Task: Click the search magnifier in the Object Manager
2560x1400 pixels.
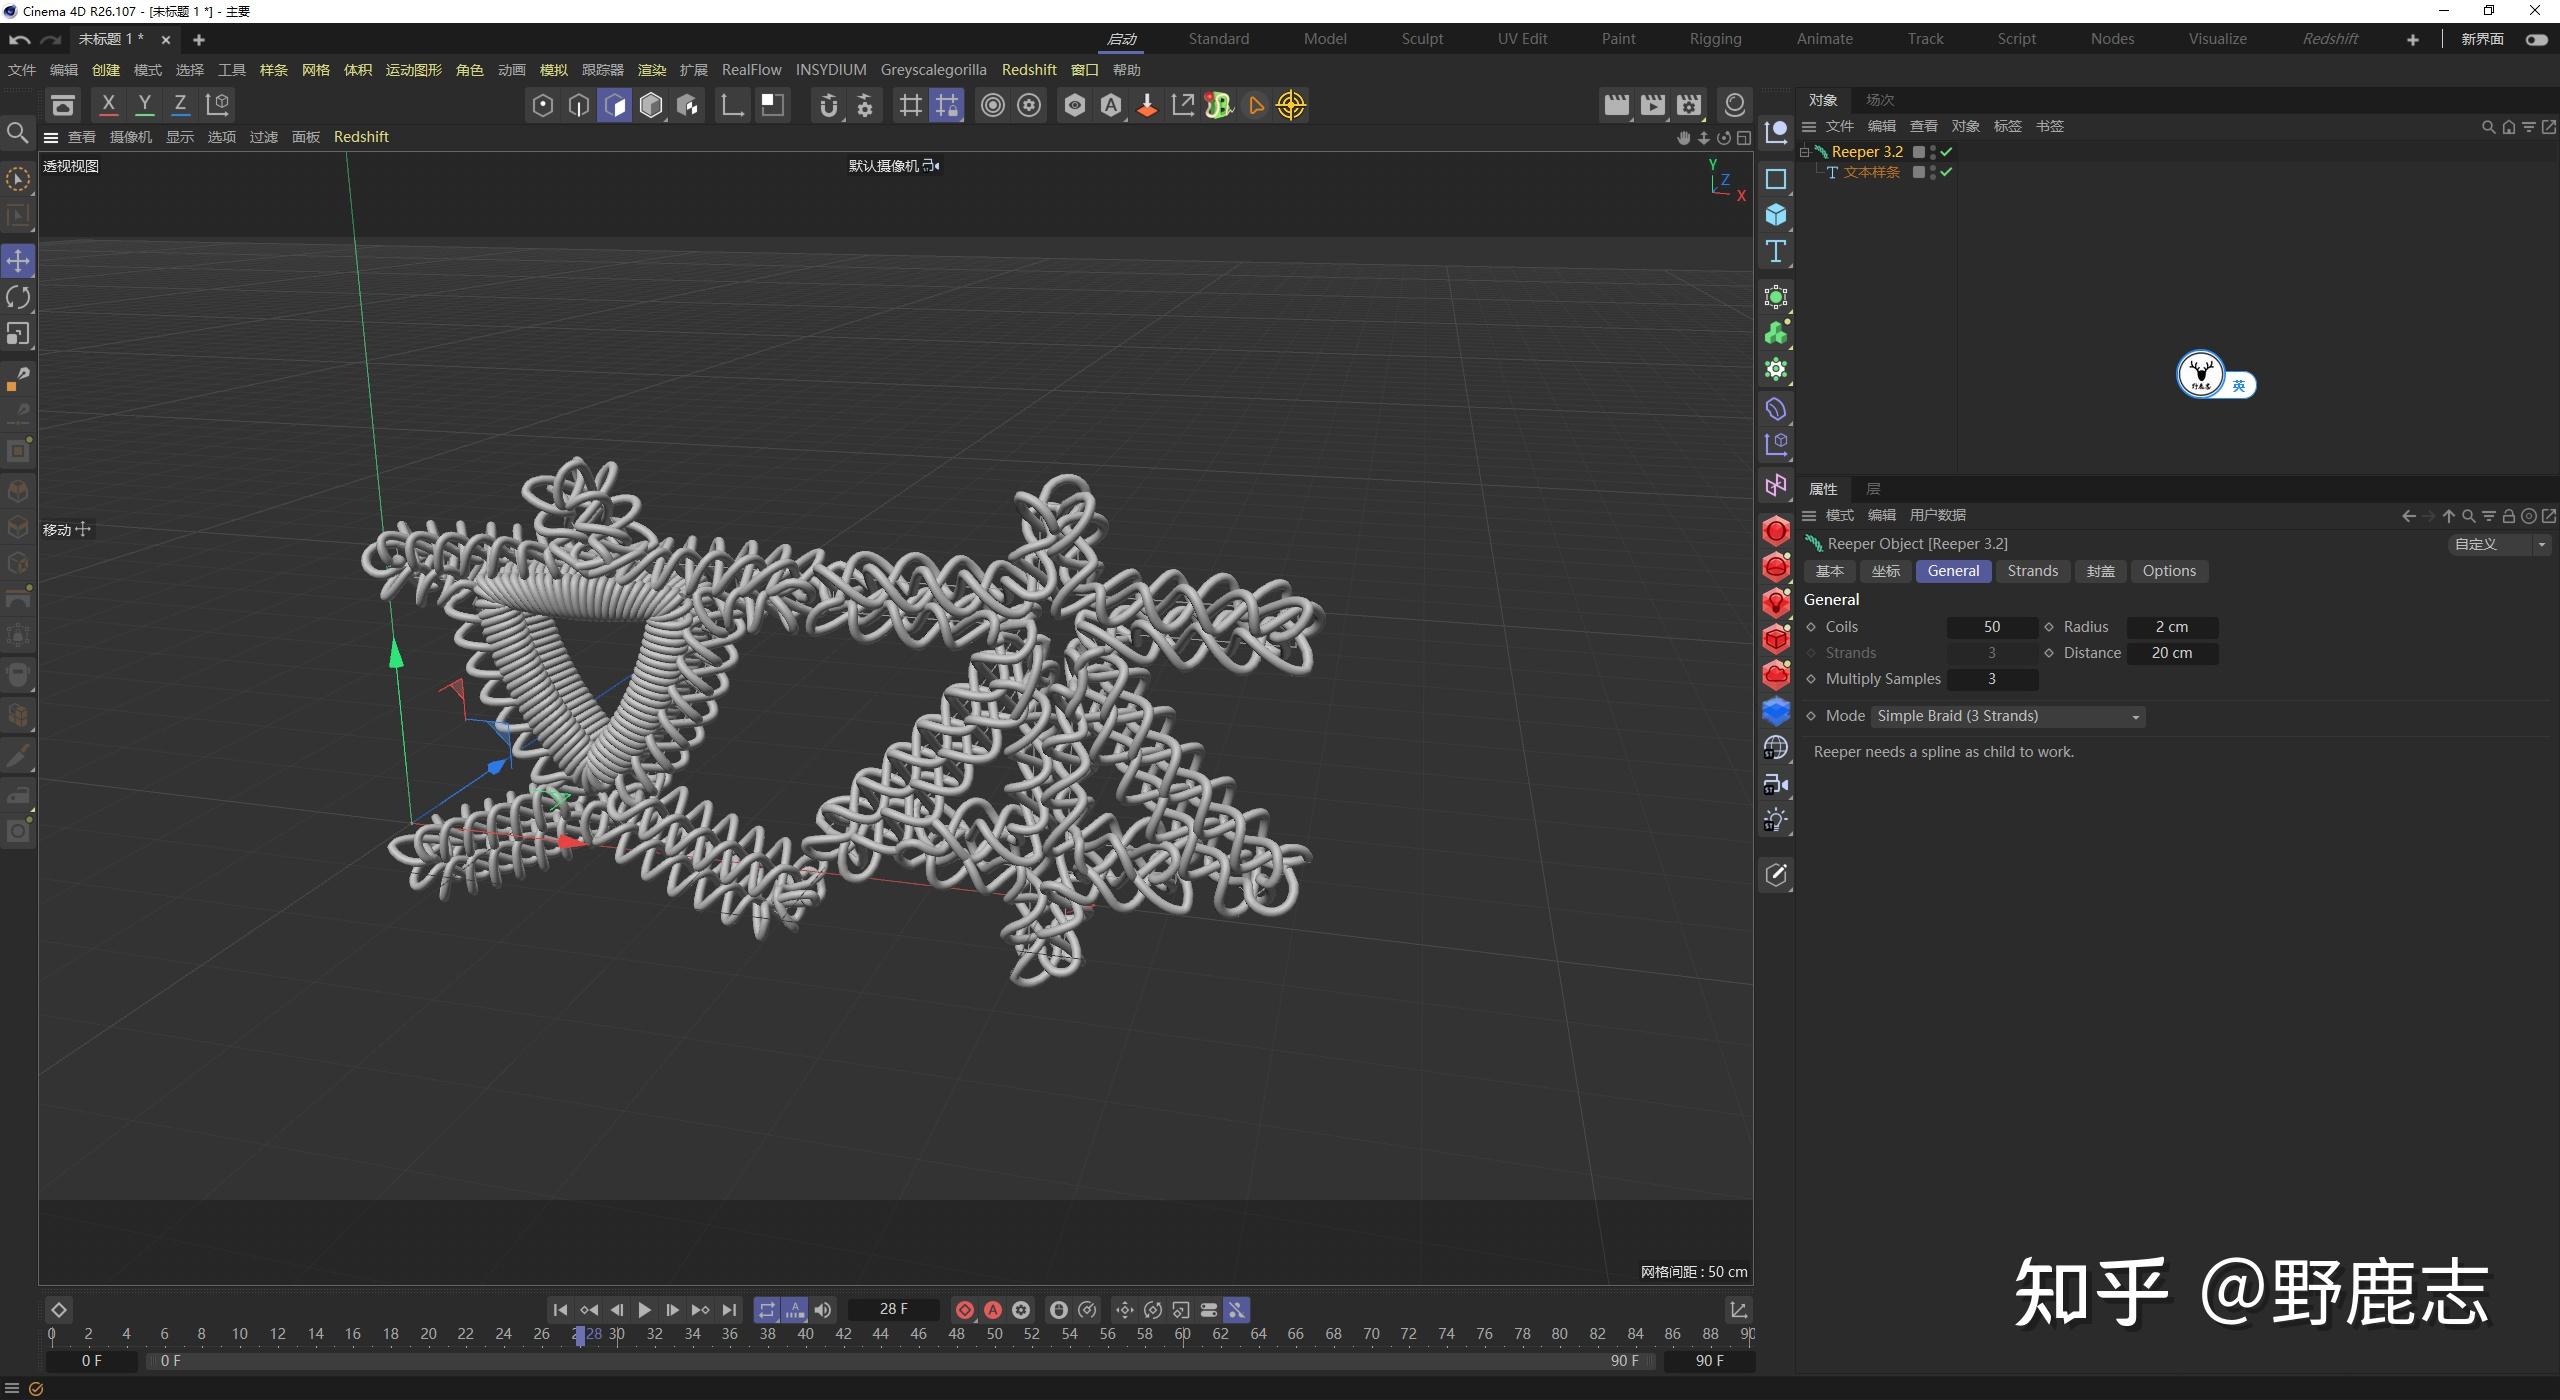Action: click(2487, 127)
